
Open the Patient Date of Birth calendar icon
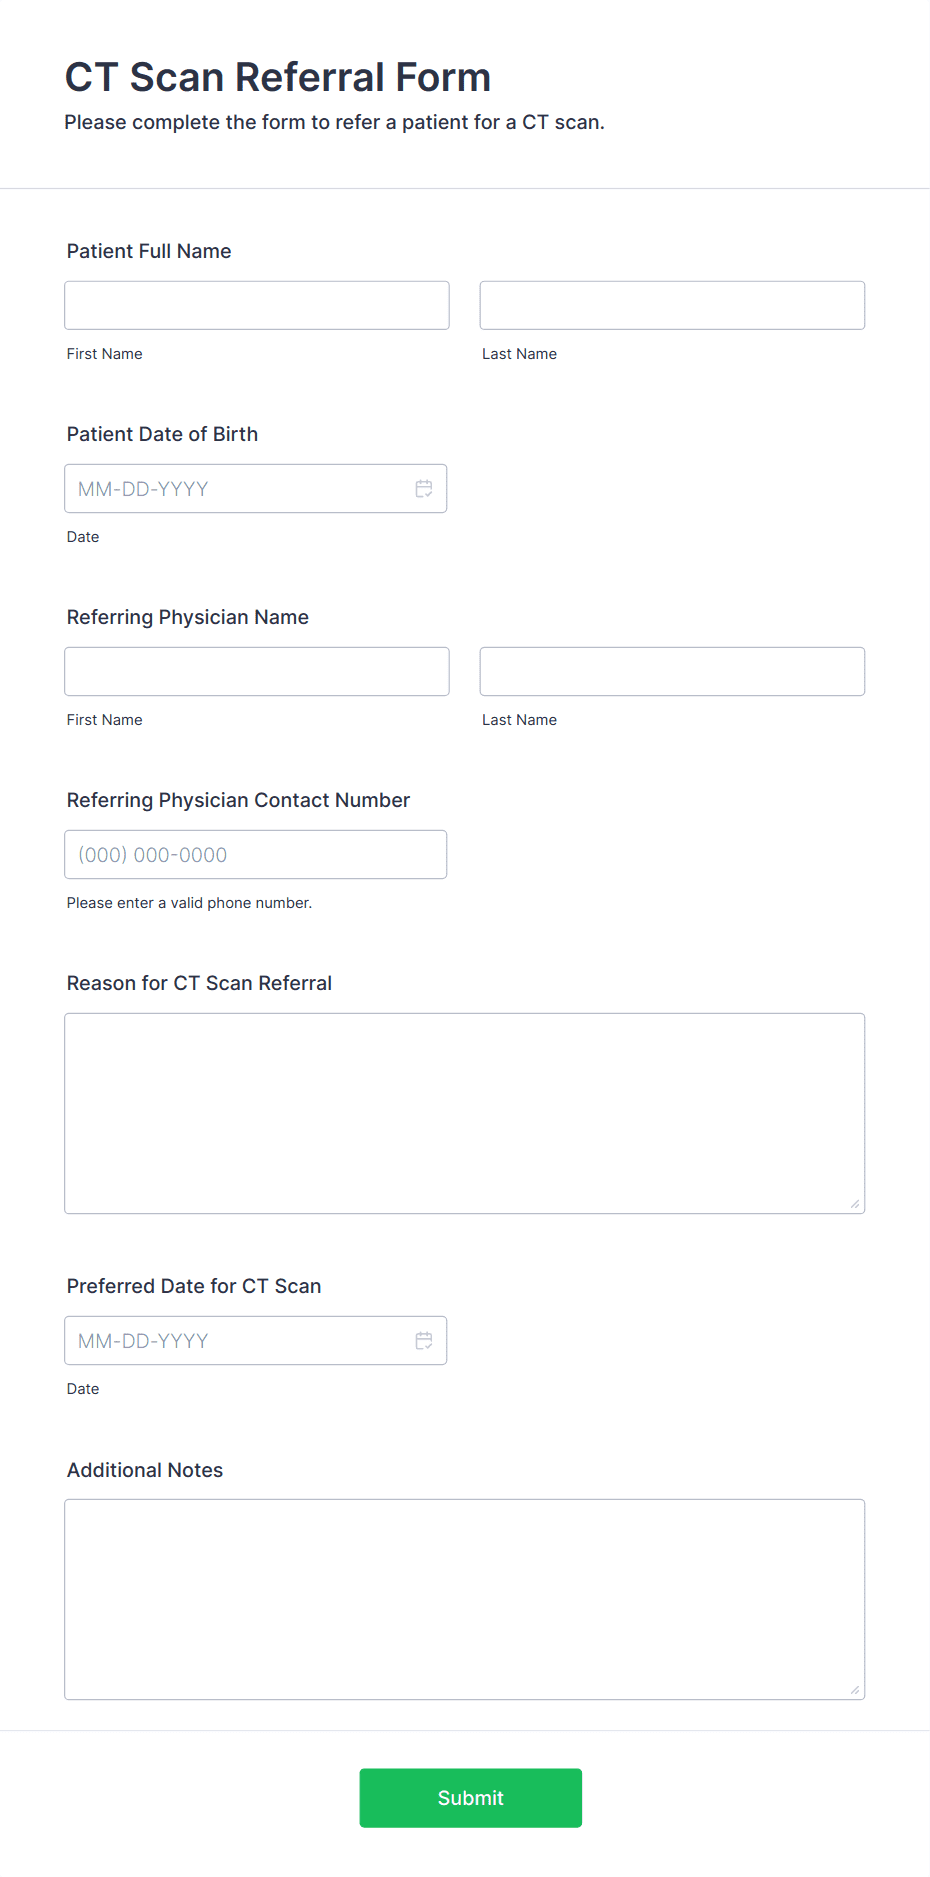[x=424, y=489]
